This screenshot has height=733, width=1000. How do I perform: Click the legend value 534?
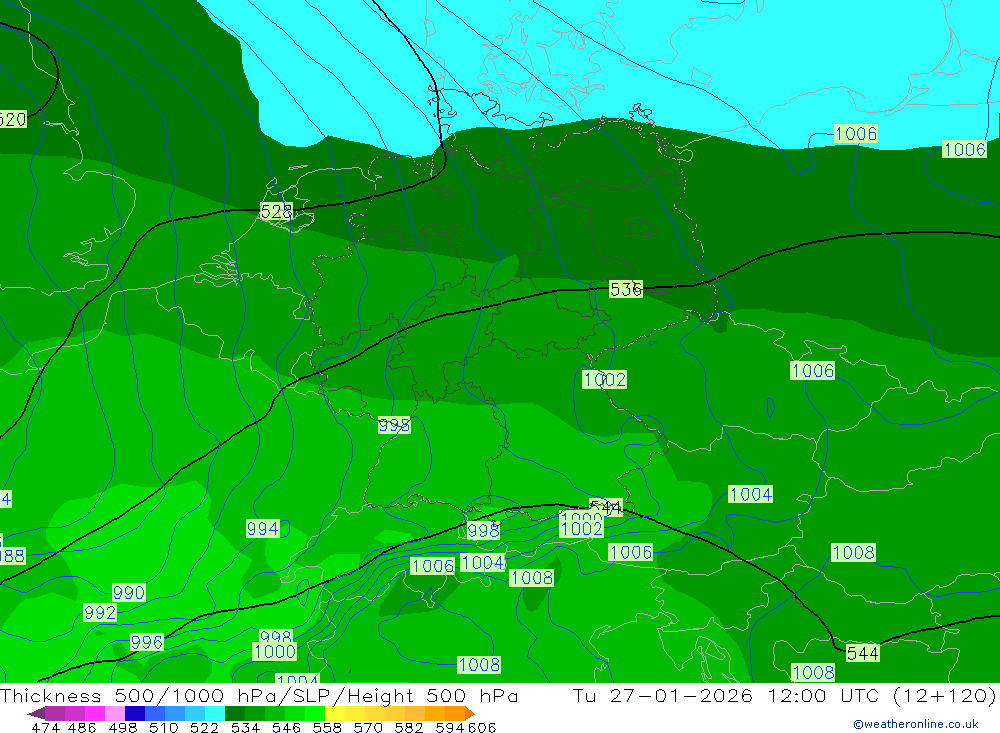coord(245,727)
